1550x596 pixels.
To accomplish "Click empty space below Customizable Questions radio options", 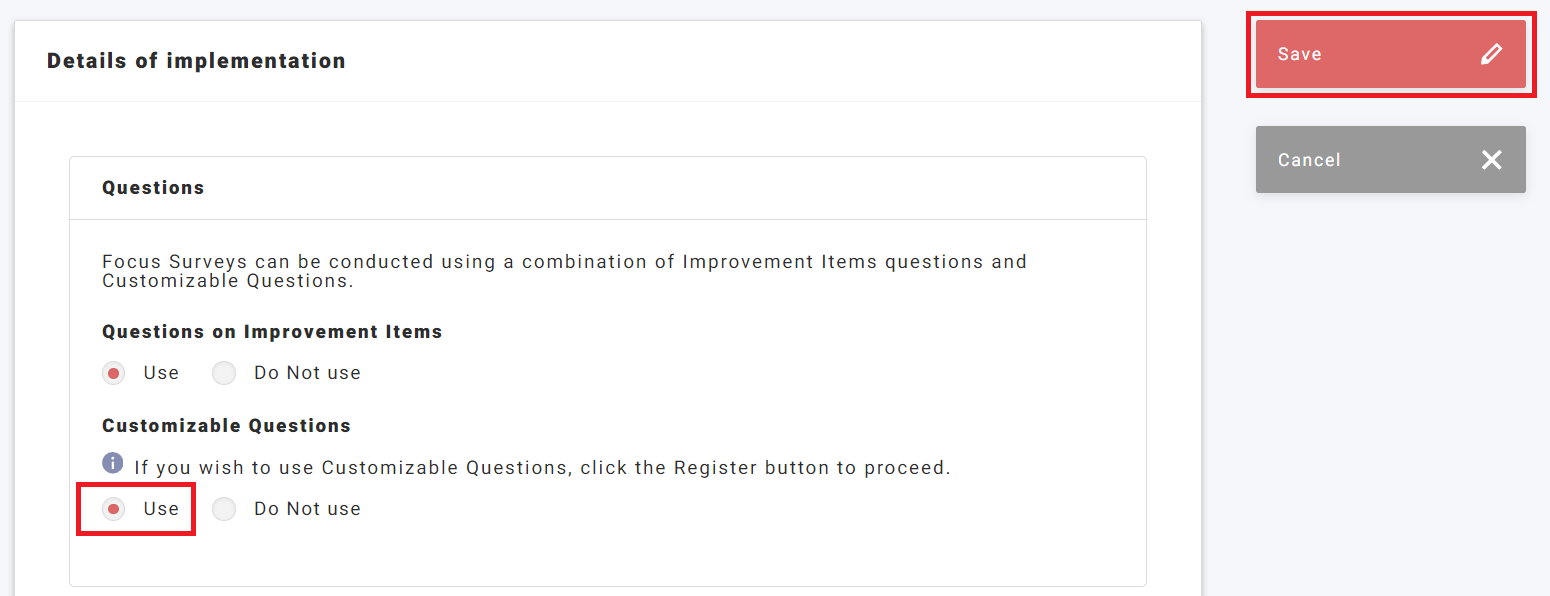I will click(x=600, y=555).
